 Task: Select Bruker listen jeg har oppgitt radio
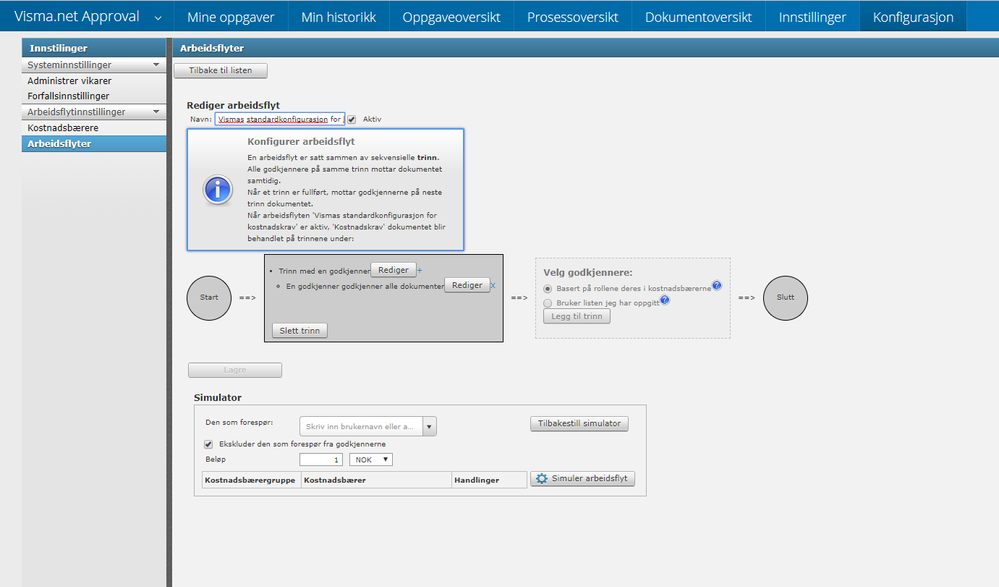coord(548,303)
